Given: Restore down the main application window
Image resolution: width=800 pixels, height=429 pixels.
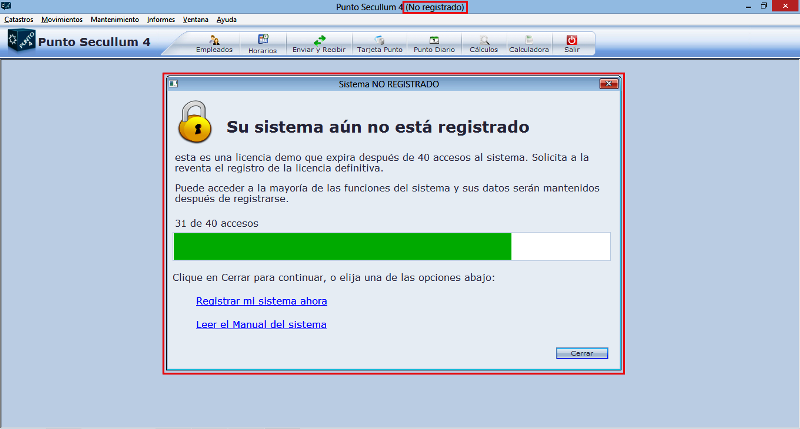Looking at the screenshot, I should [x=764, y=6].
